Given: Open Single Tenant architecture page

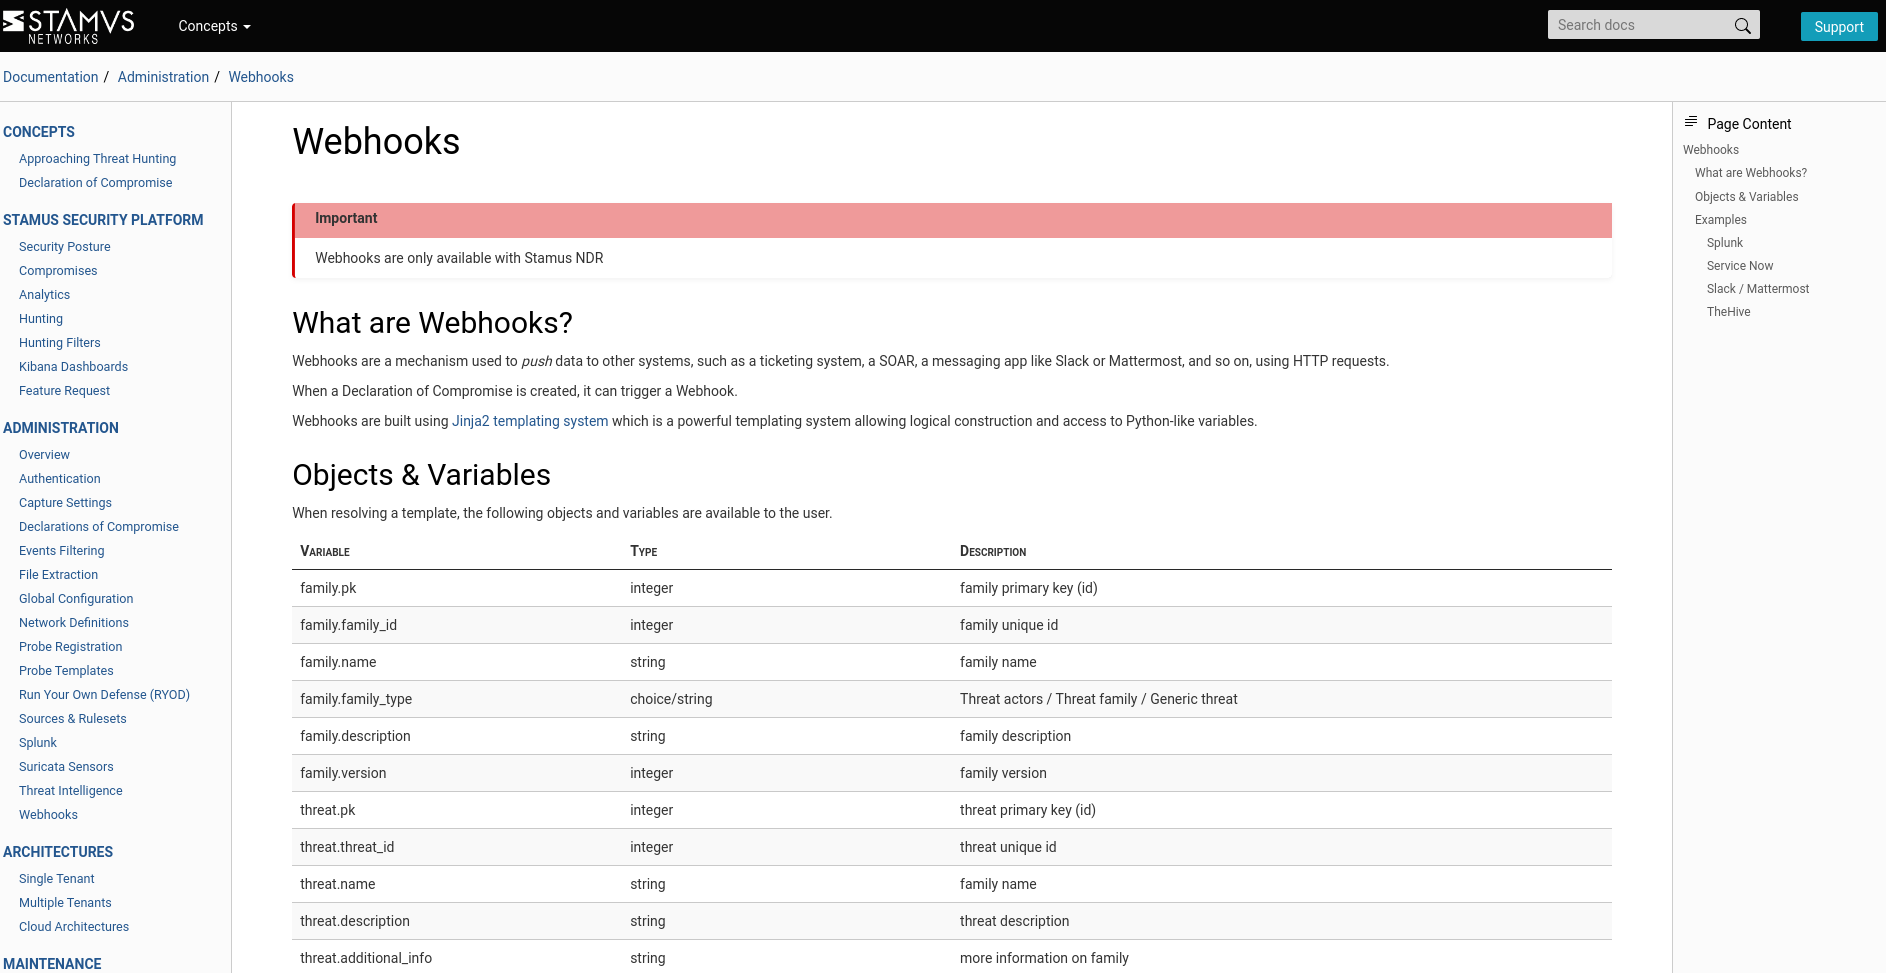Looking at the screenshot, I should click(x=57, y=879).
